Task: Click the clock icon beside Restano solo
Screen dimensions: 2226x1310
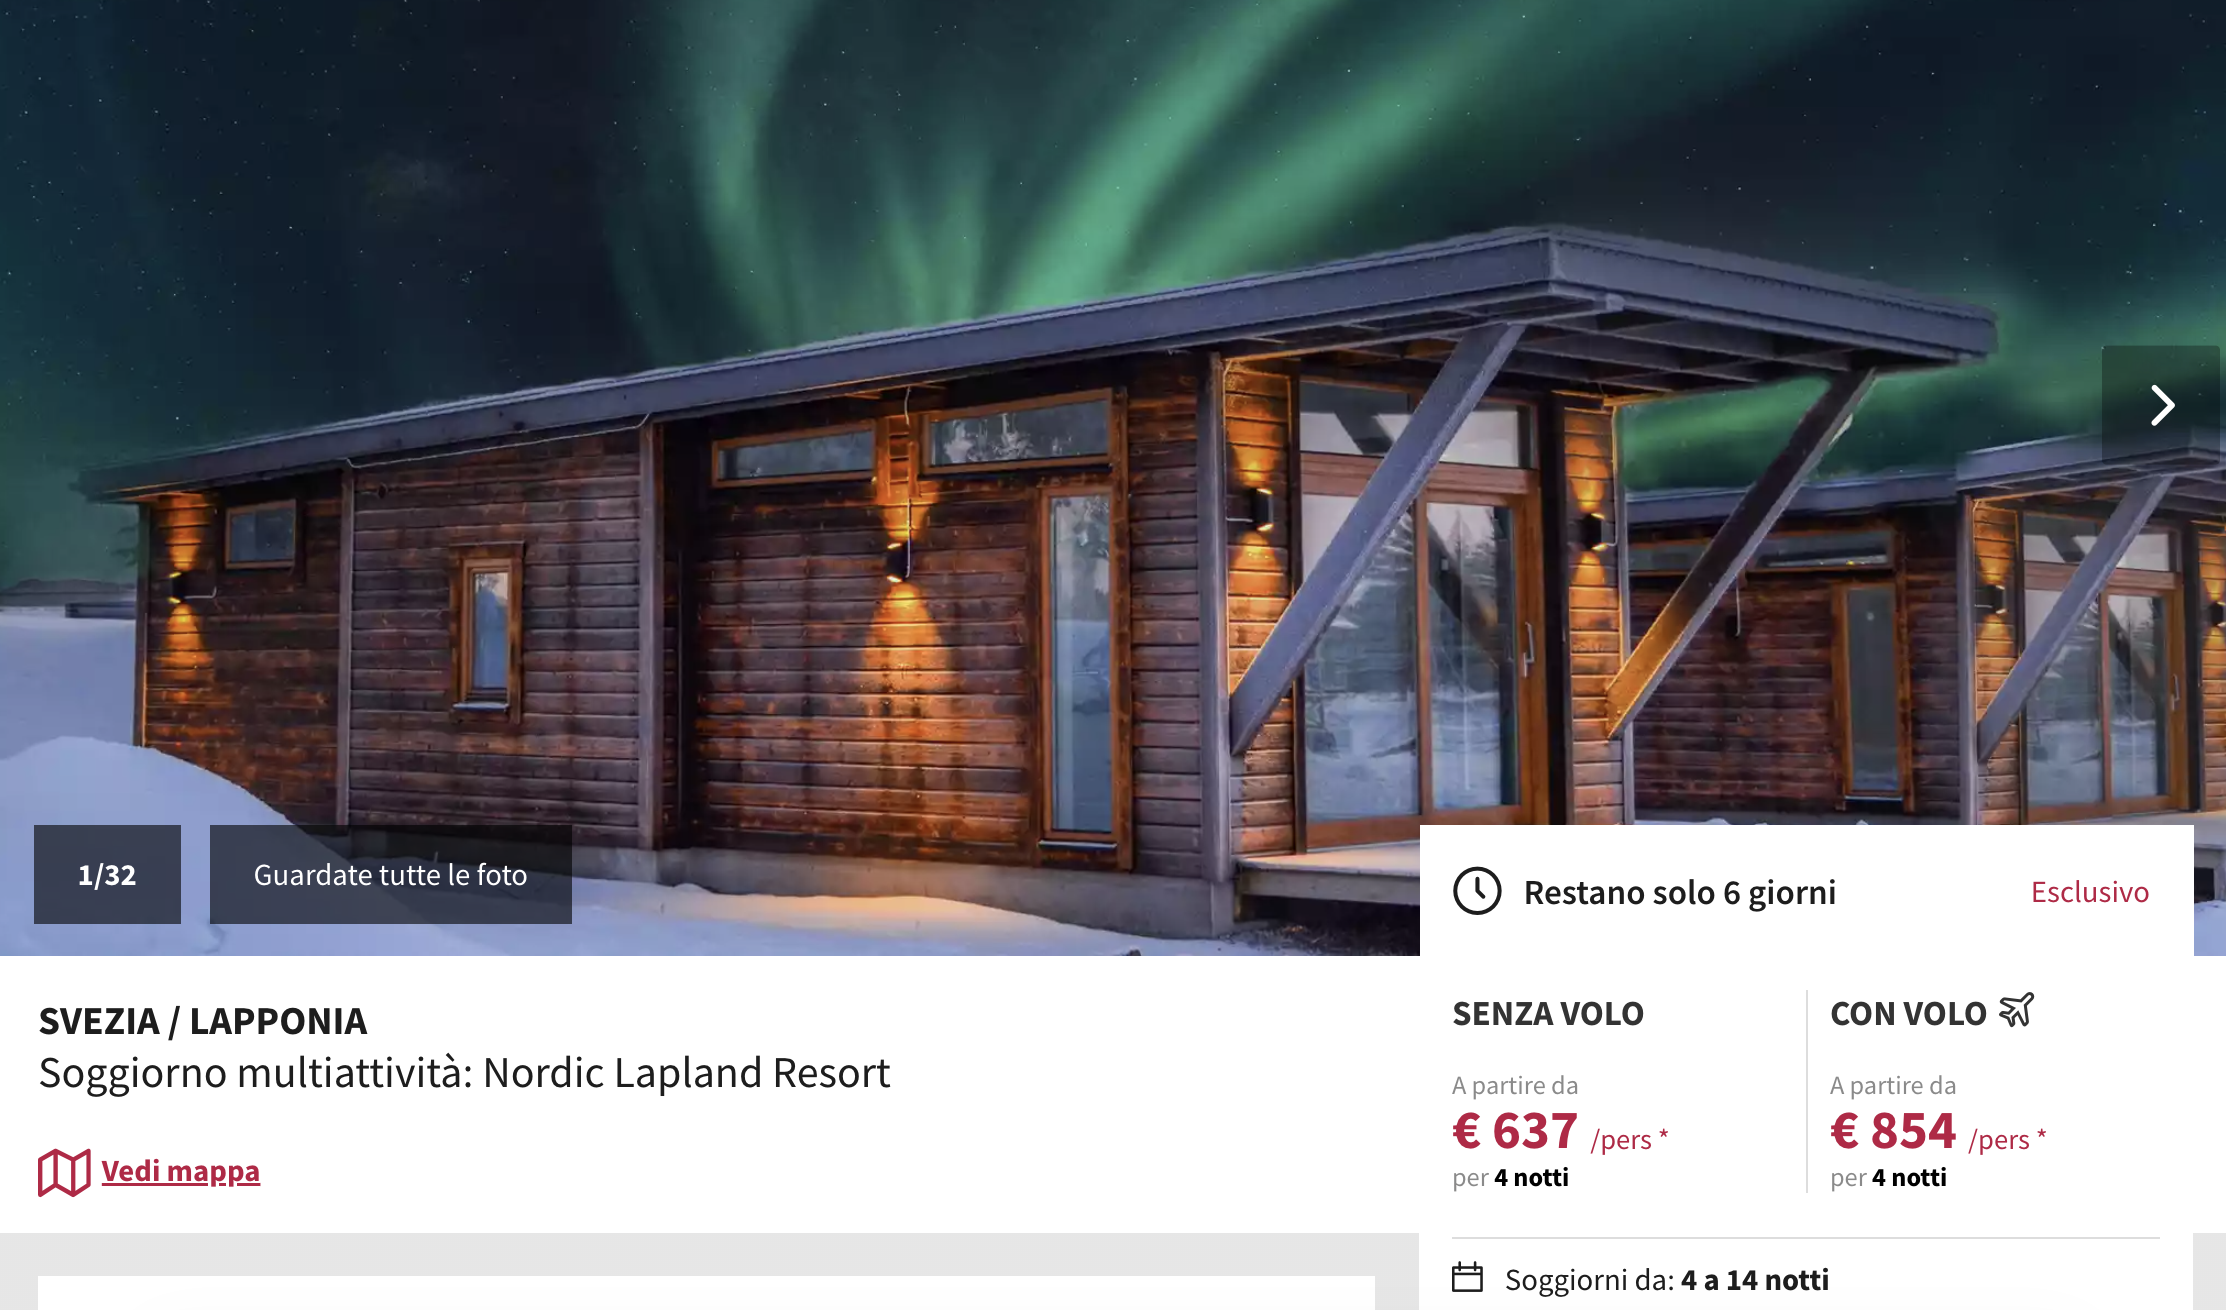Action: (x=1477, y=891)
